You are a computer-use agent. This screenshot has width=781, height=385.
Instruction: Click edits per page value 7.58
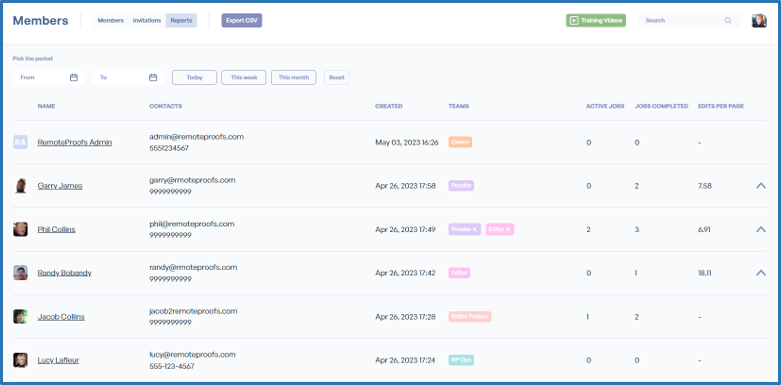[x=705, y=186]
